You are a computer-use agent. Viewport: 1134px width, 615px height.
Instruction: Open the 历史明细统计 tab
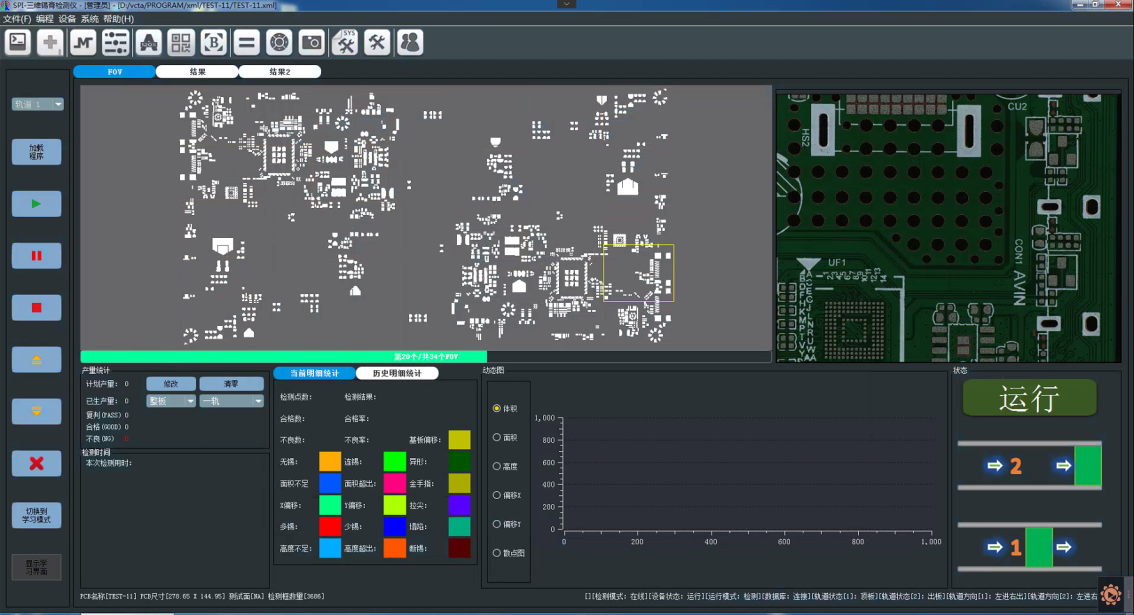pos(397,373)
